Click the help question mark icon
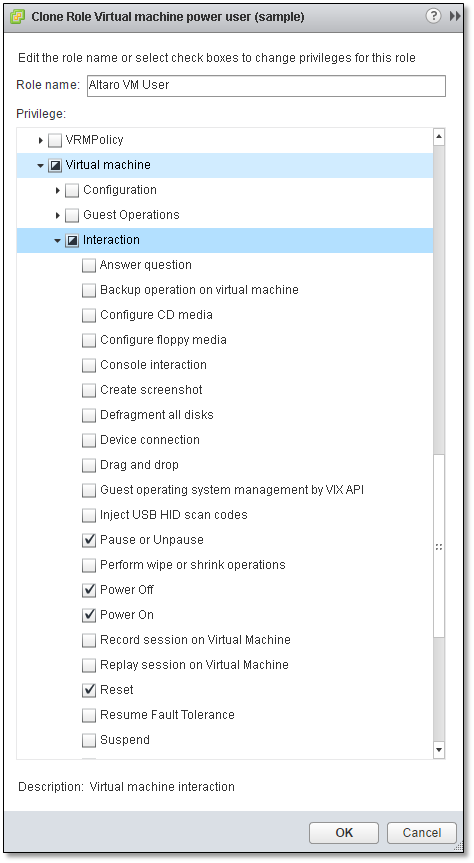The height and width of the screenshot is (863, 474). click(433, 16)
